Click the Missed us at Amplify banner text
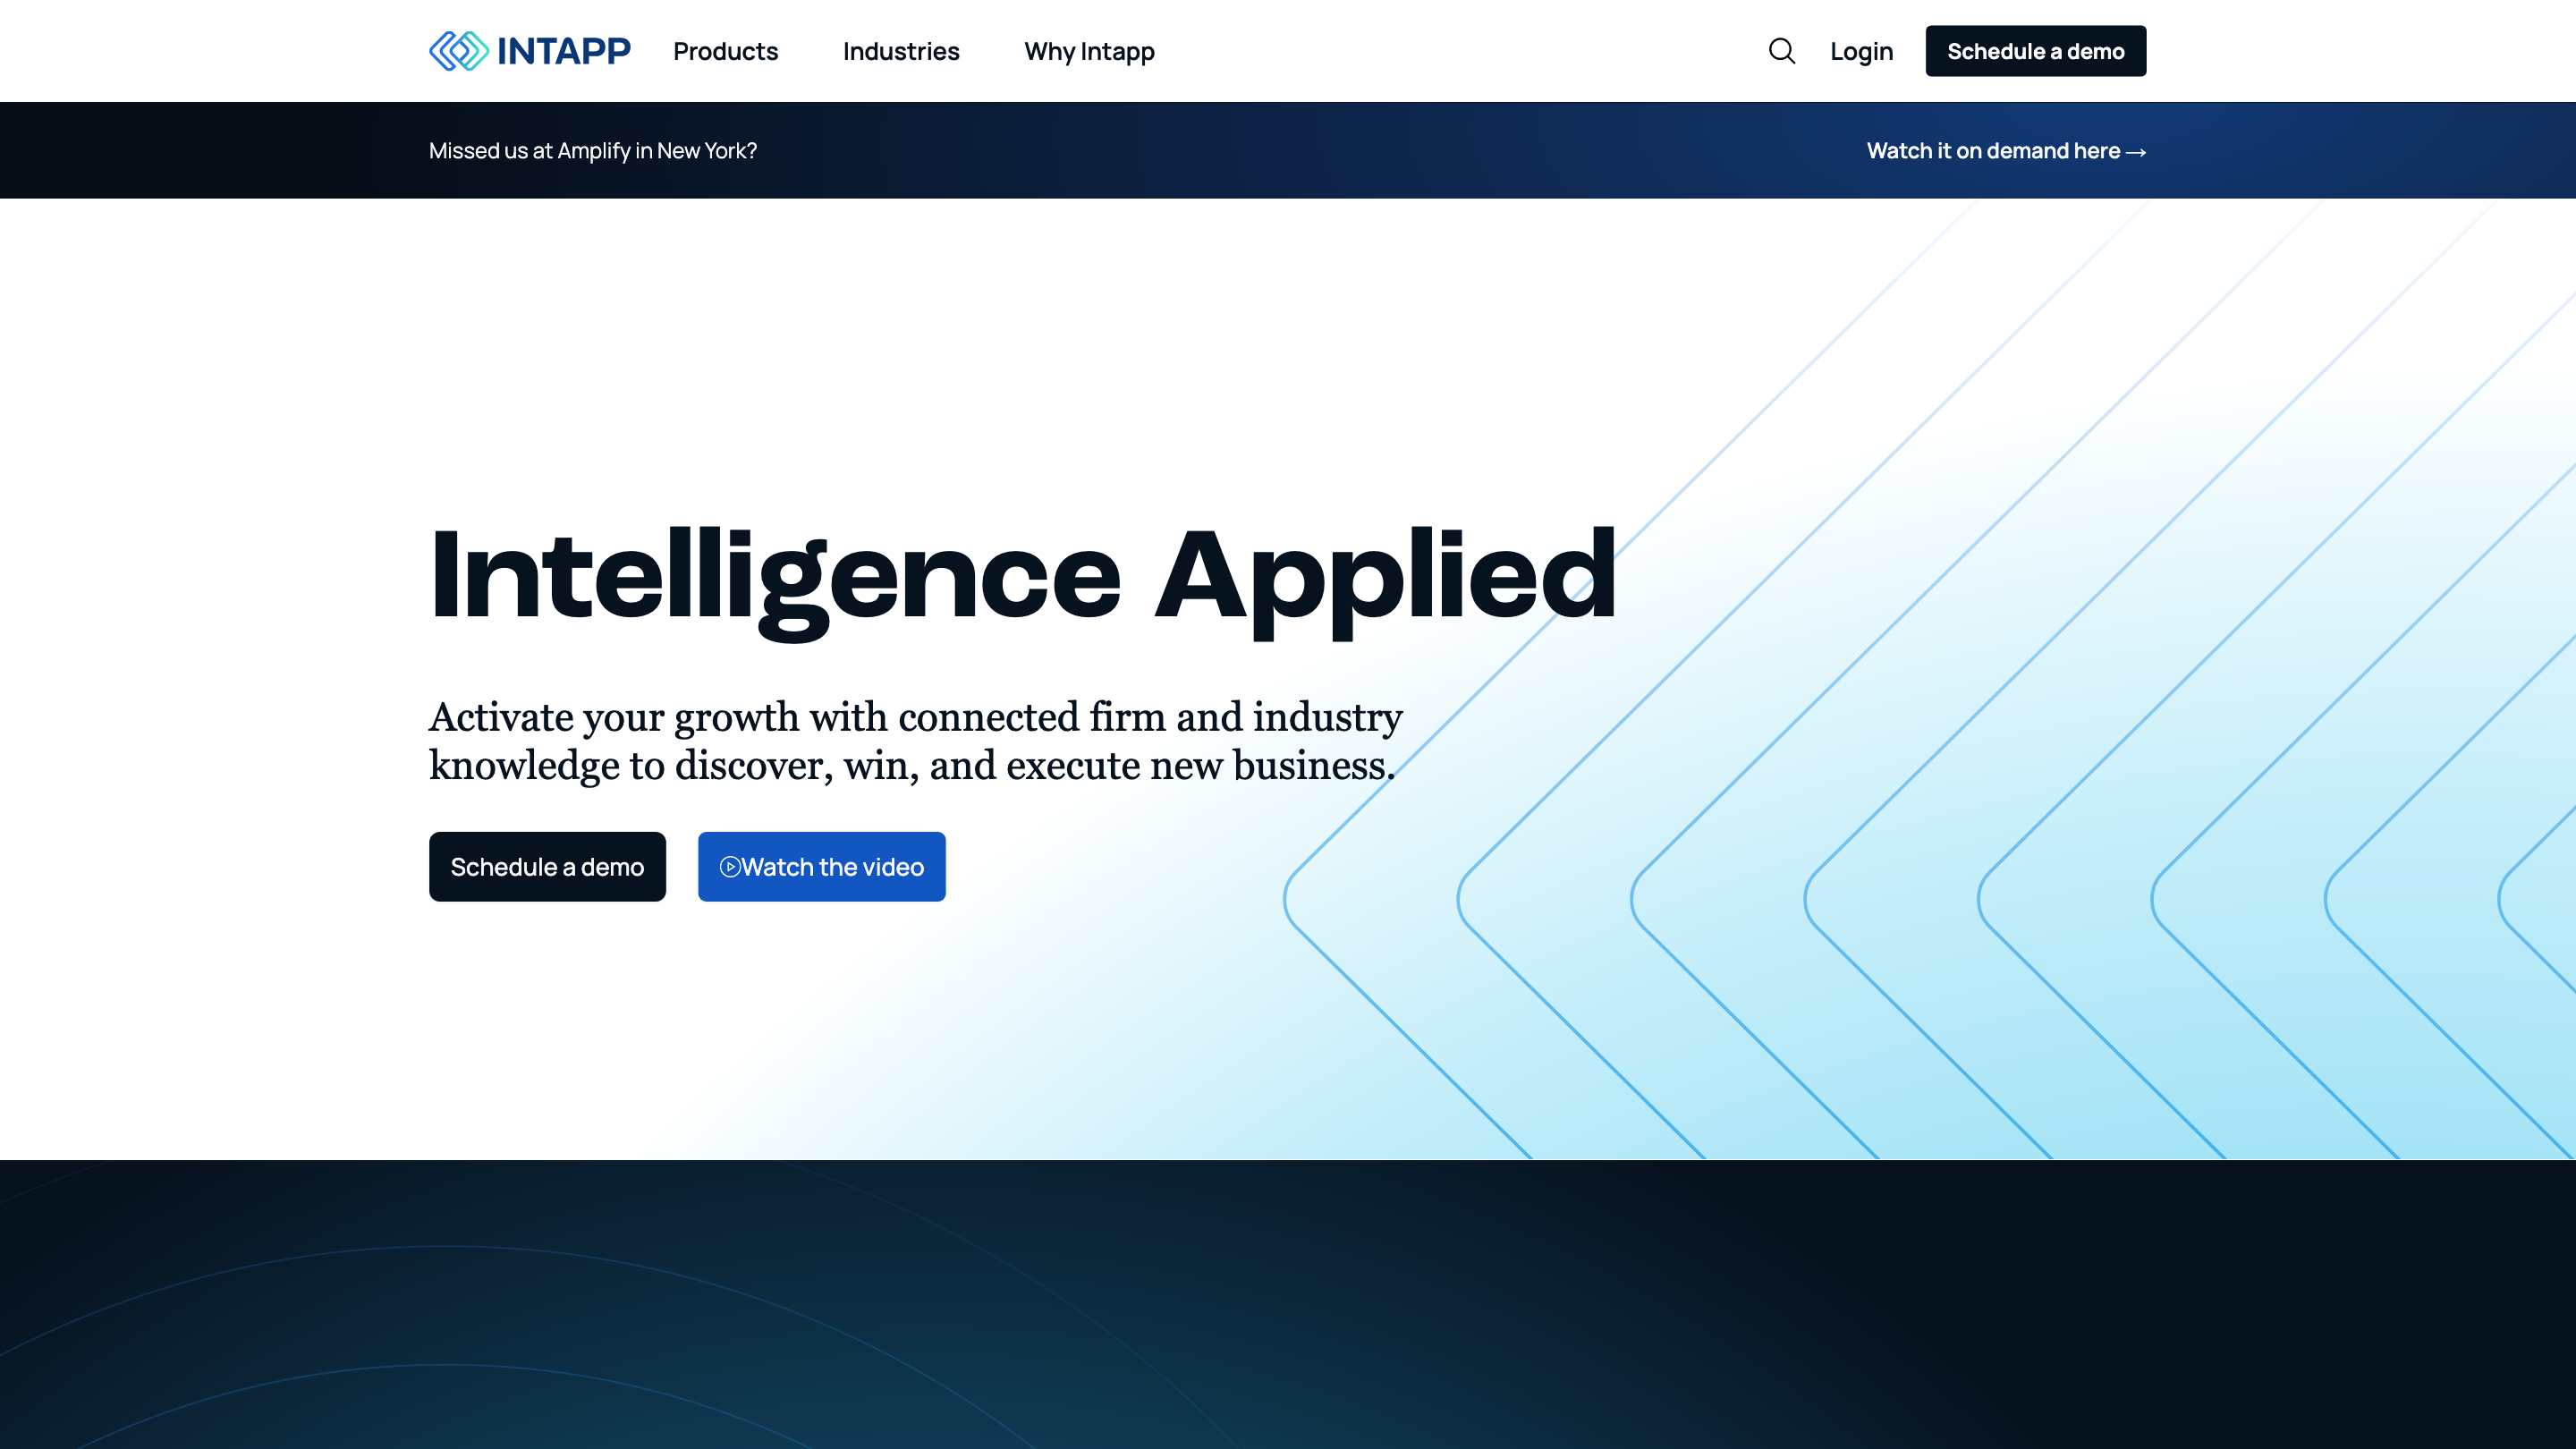Screen dimensions: 2576x1449 (593, 151)
